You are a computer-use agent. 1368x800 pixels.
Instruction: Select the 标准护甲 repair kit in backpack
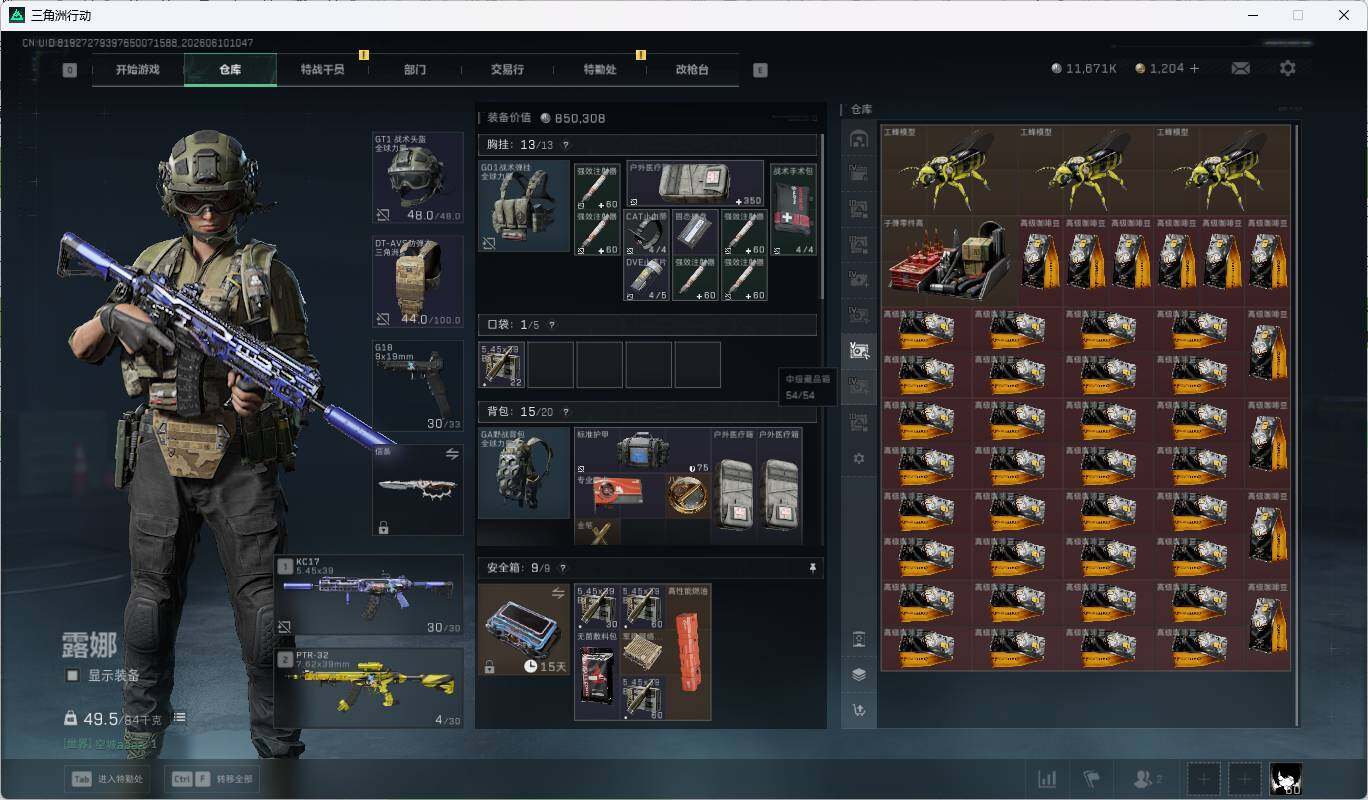point(641,452)
